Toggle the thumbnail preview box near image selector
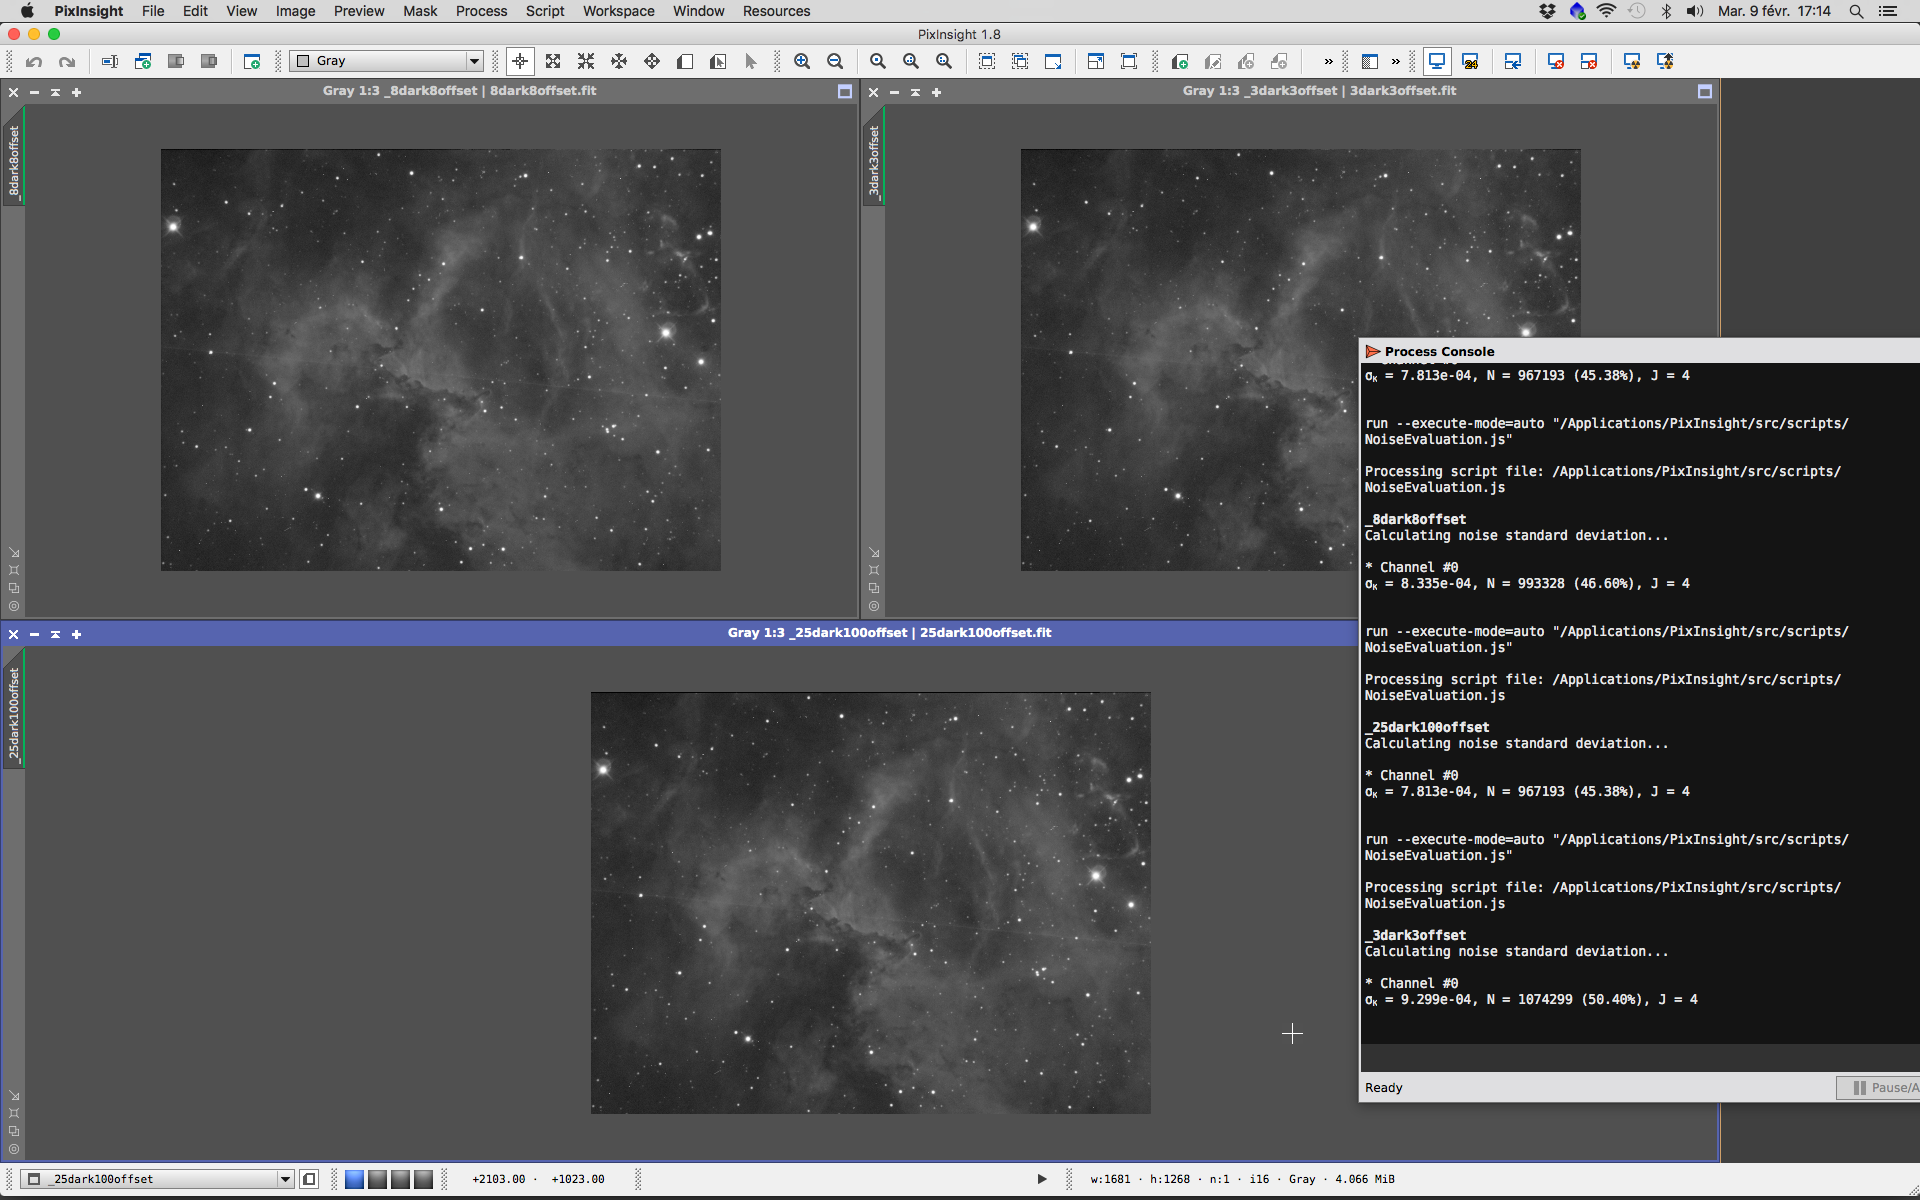 (x=310, y=1179)
